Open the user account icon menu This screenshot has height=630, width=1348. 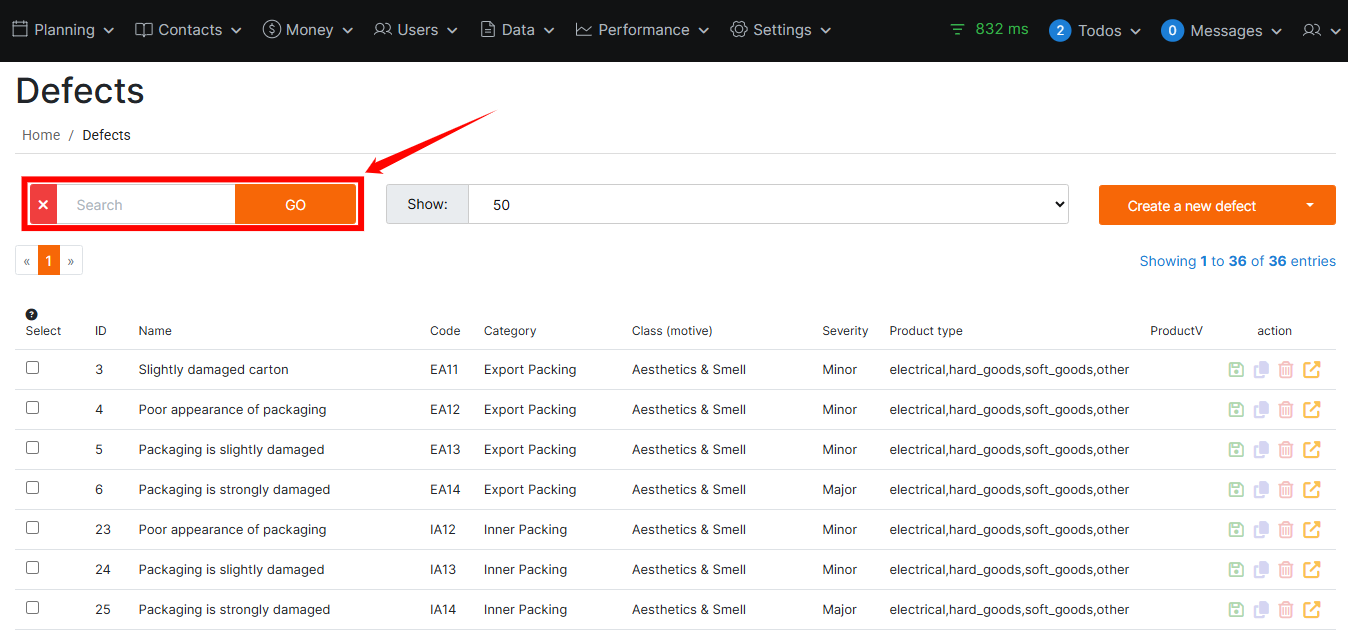click(1320, 30)
